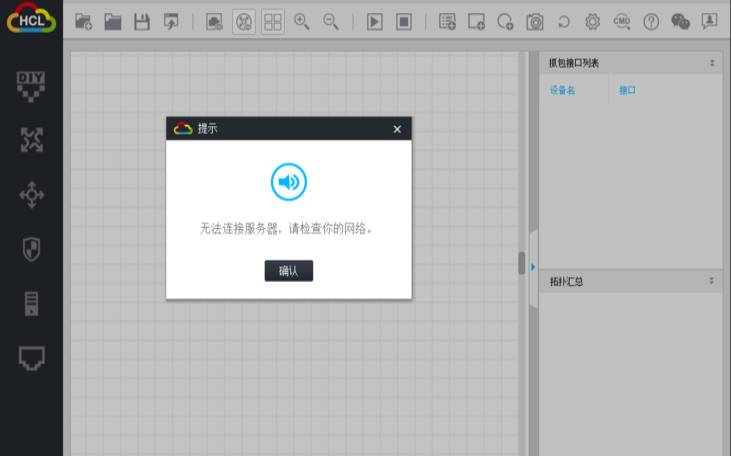The width and height of the screenshot is (731, 456).
Task: Click the HCL cloud logo
Action: (31, 18)
